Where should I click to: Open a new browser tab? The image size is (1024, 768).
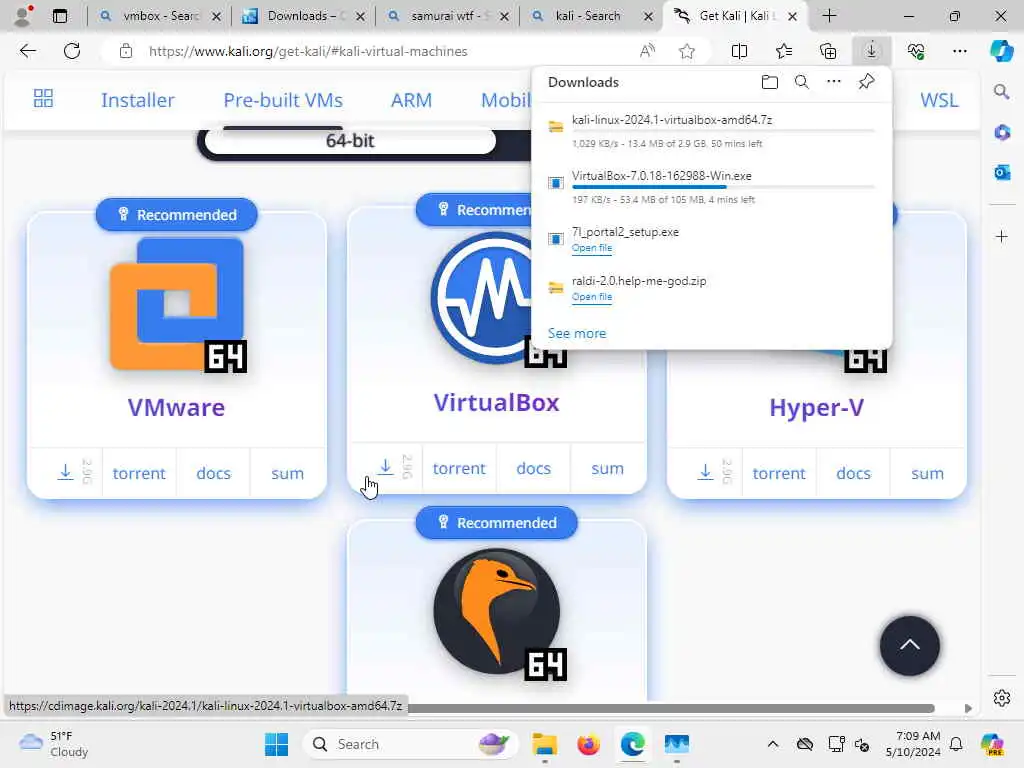(829, 16)
